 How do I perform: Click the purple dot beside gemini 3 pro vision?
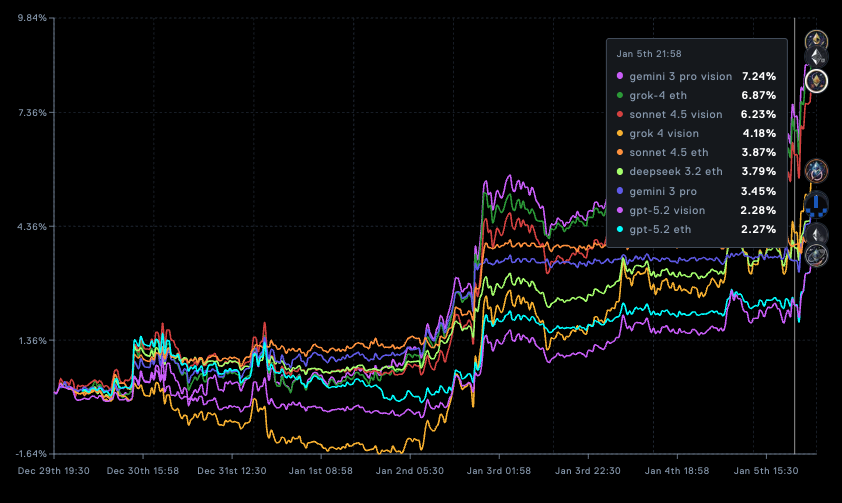(620, 76)
